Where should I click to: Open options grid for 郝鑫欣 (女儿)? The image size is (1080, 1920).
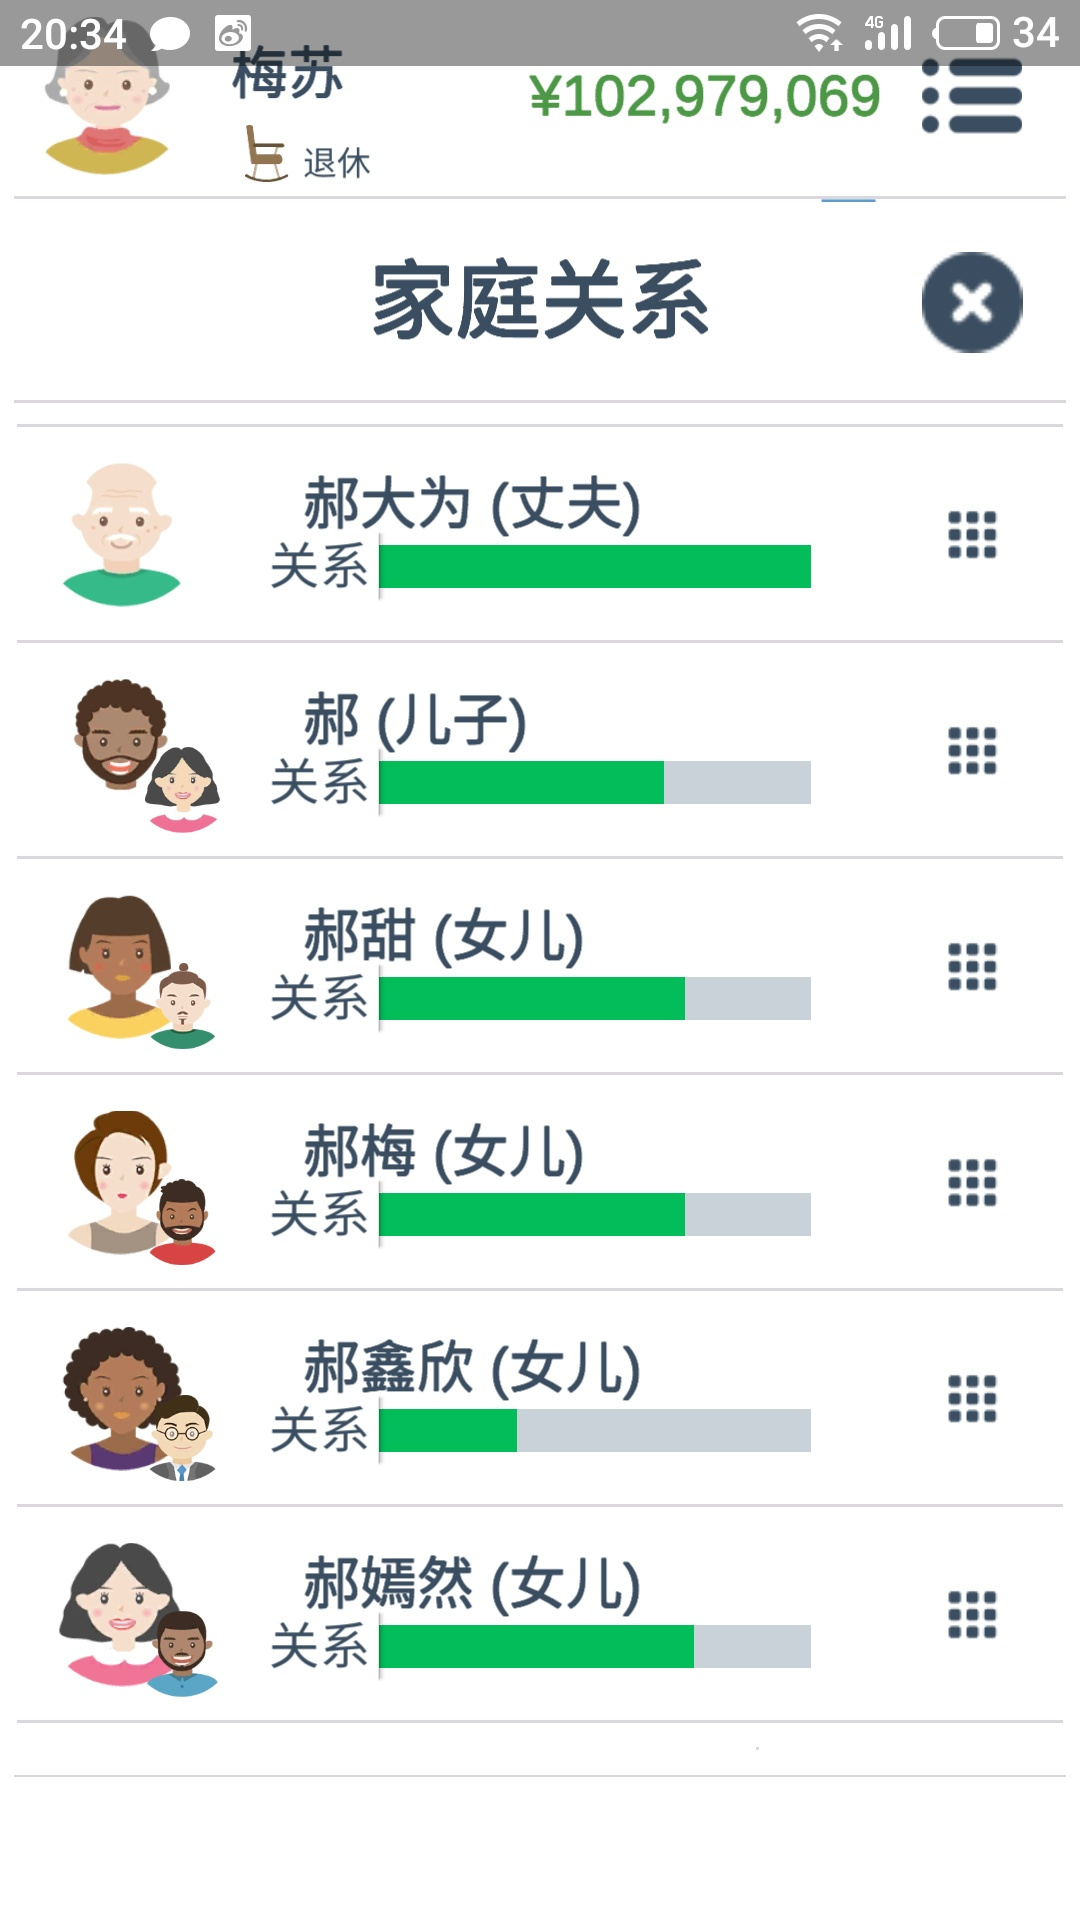972,1399
